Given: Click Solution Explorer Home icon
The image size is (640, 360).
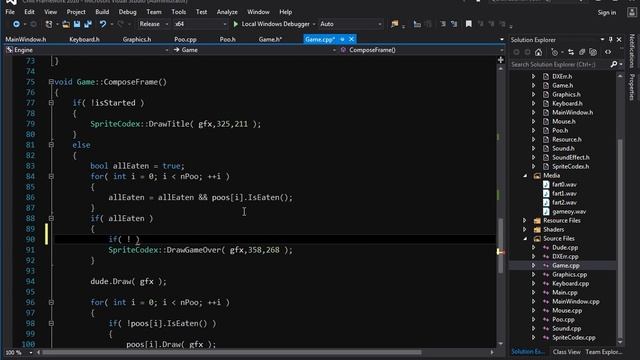Looking at the screenshot, I should 539,52.
